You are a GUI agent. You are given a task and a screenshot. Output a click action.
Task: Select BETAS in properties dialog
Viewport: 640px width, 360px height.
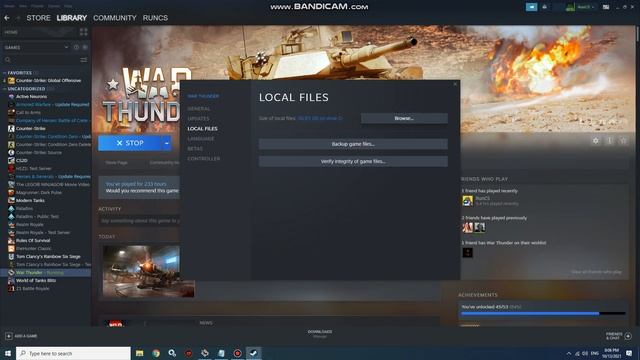tap(195, 149)
